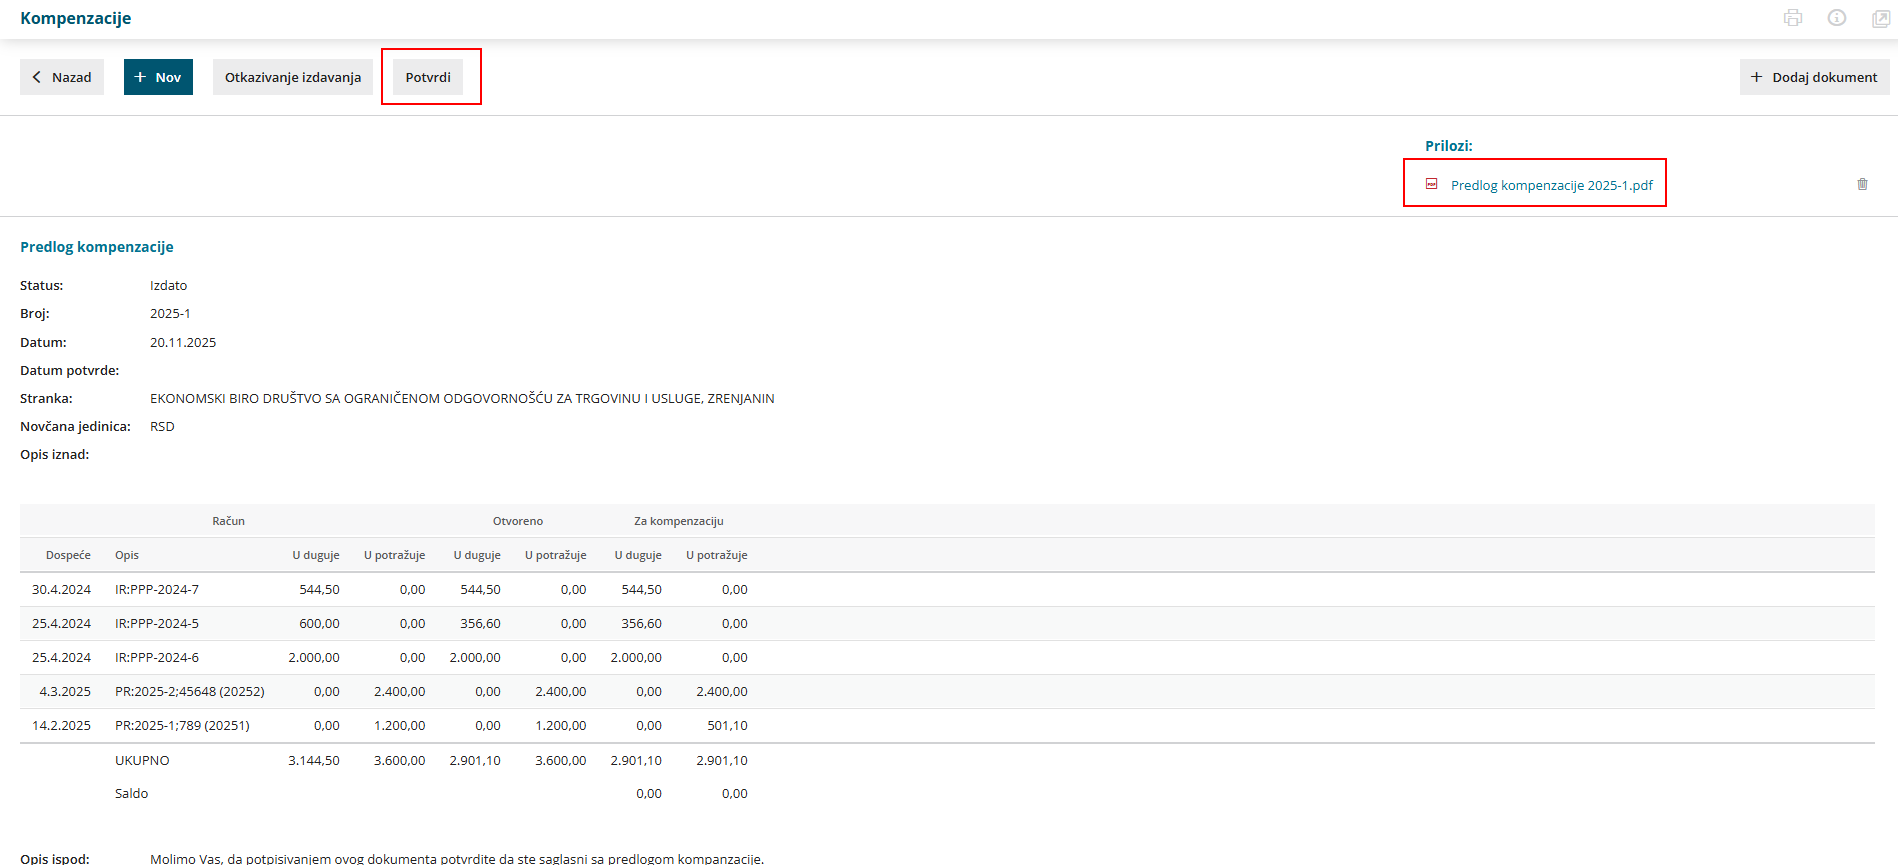Select the IR:PPP-2024-6 row description

[x=157, y=658]
